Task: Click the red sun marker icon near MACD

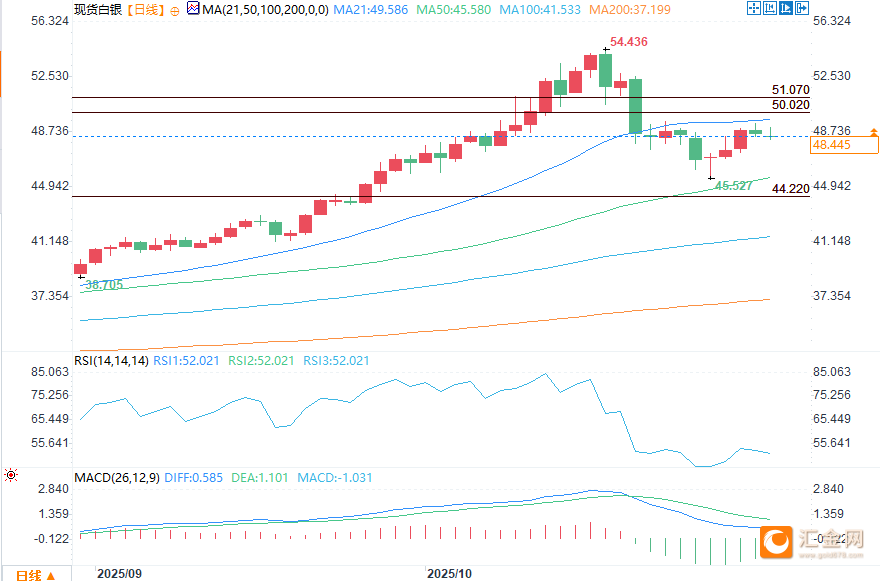Action: pos(11,475)
